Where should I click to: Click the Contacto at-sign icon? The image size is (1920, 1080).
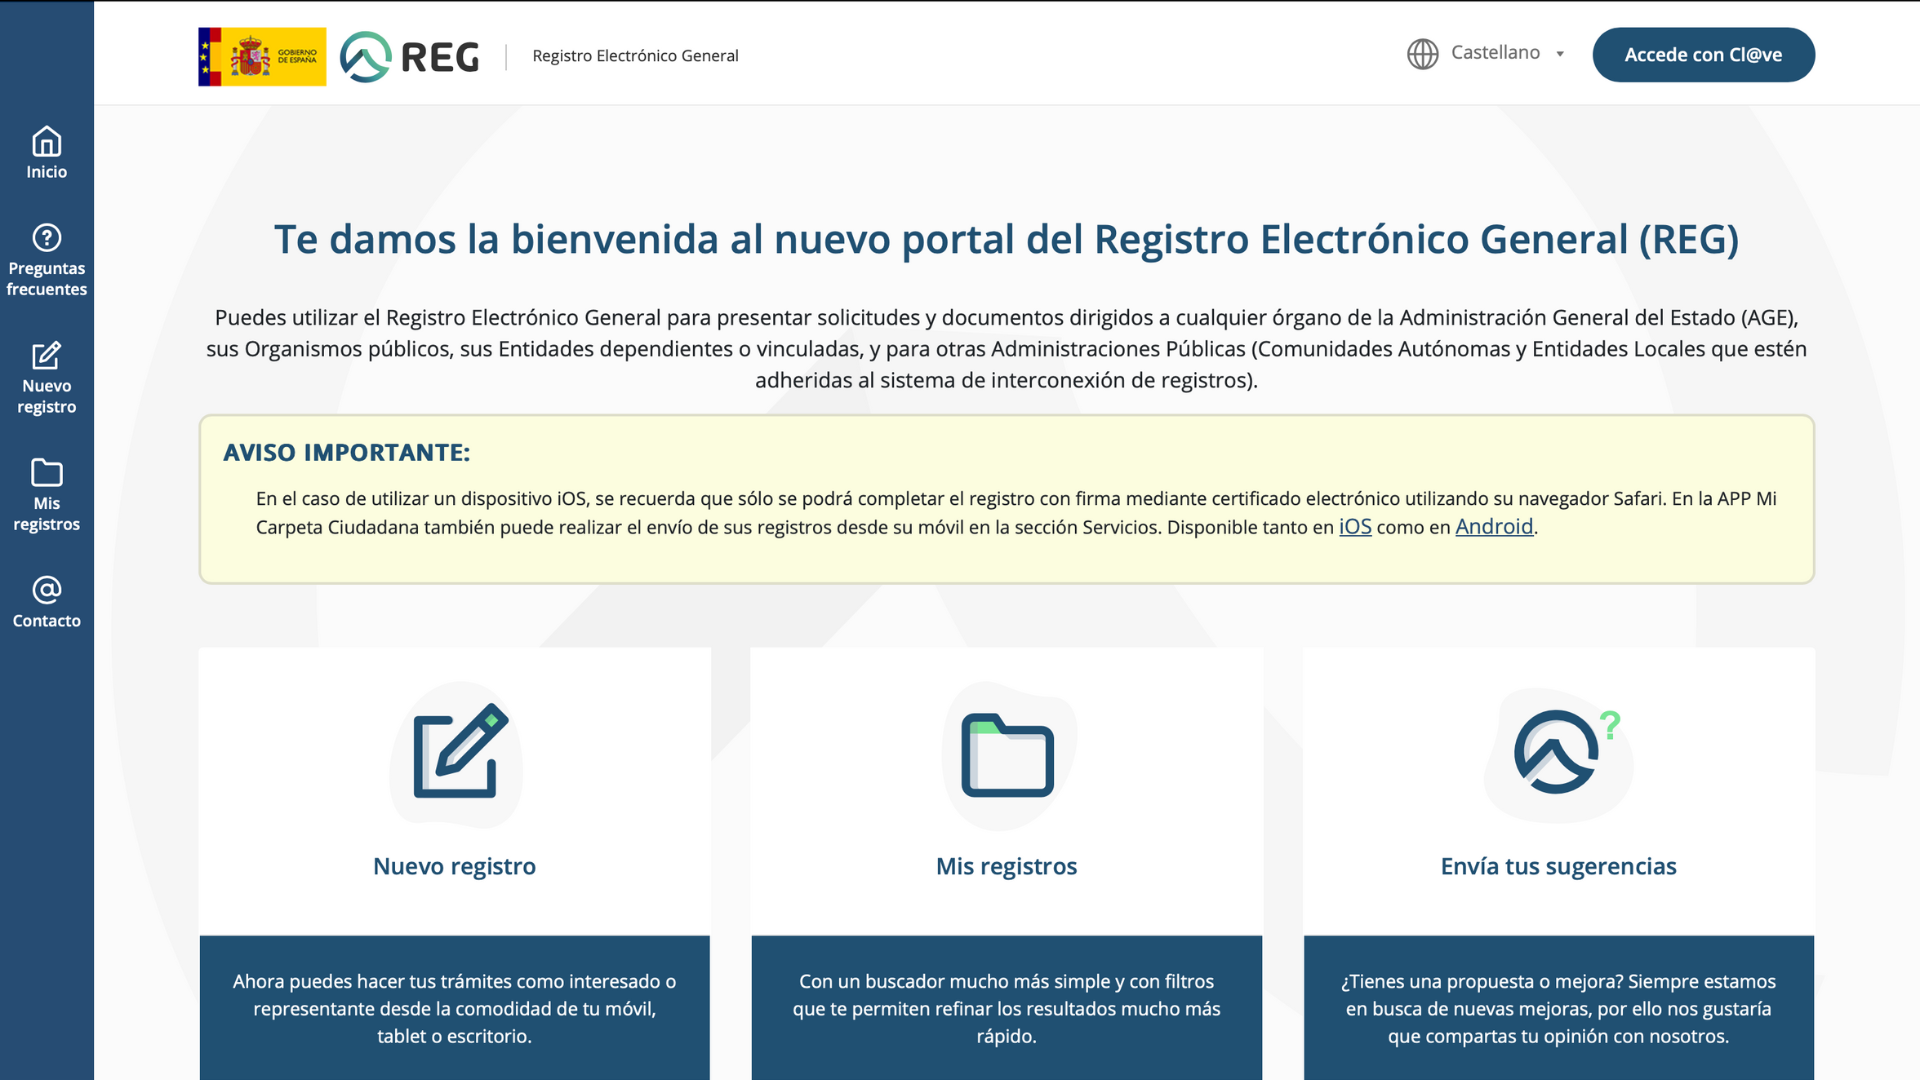pyautogui.click(x=46, y=590)
